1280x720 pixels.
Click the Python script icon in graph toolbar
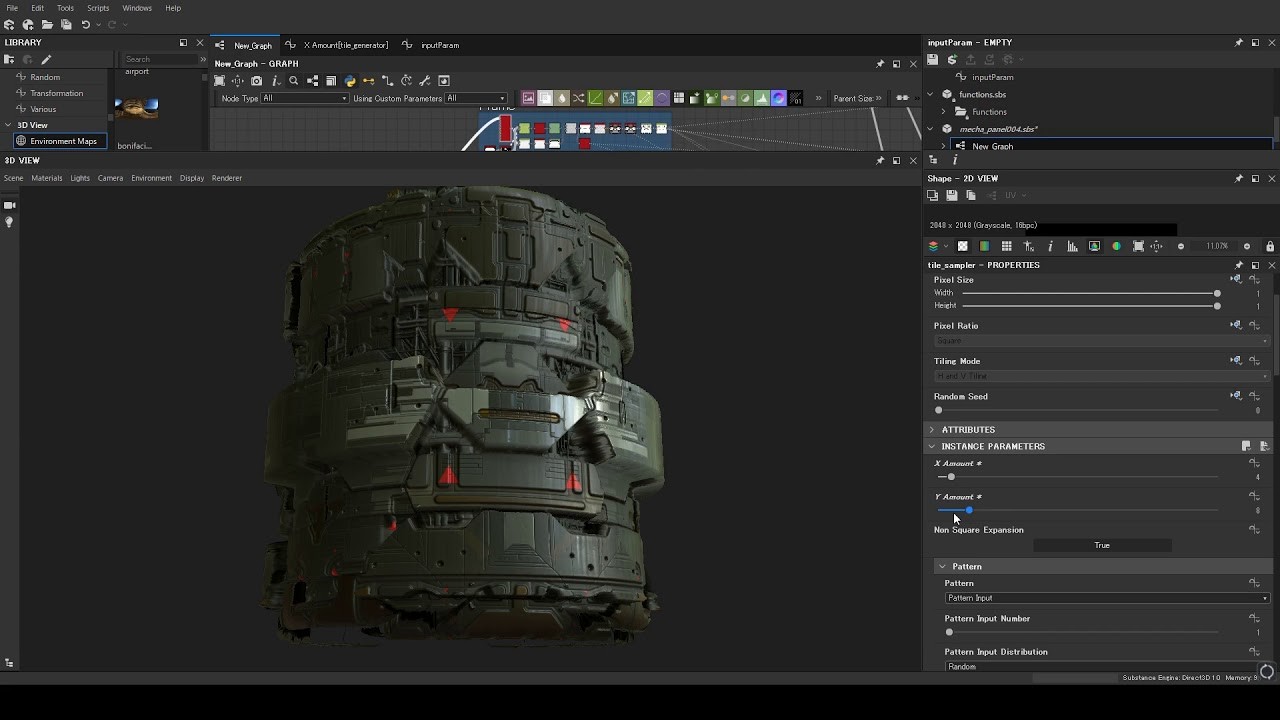pyautogui.click(x=350, y=81)
